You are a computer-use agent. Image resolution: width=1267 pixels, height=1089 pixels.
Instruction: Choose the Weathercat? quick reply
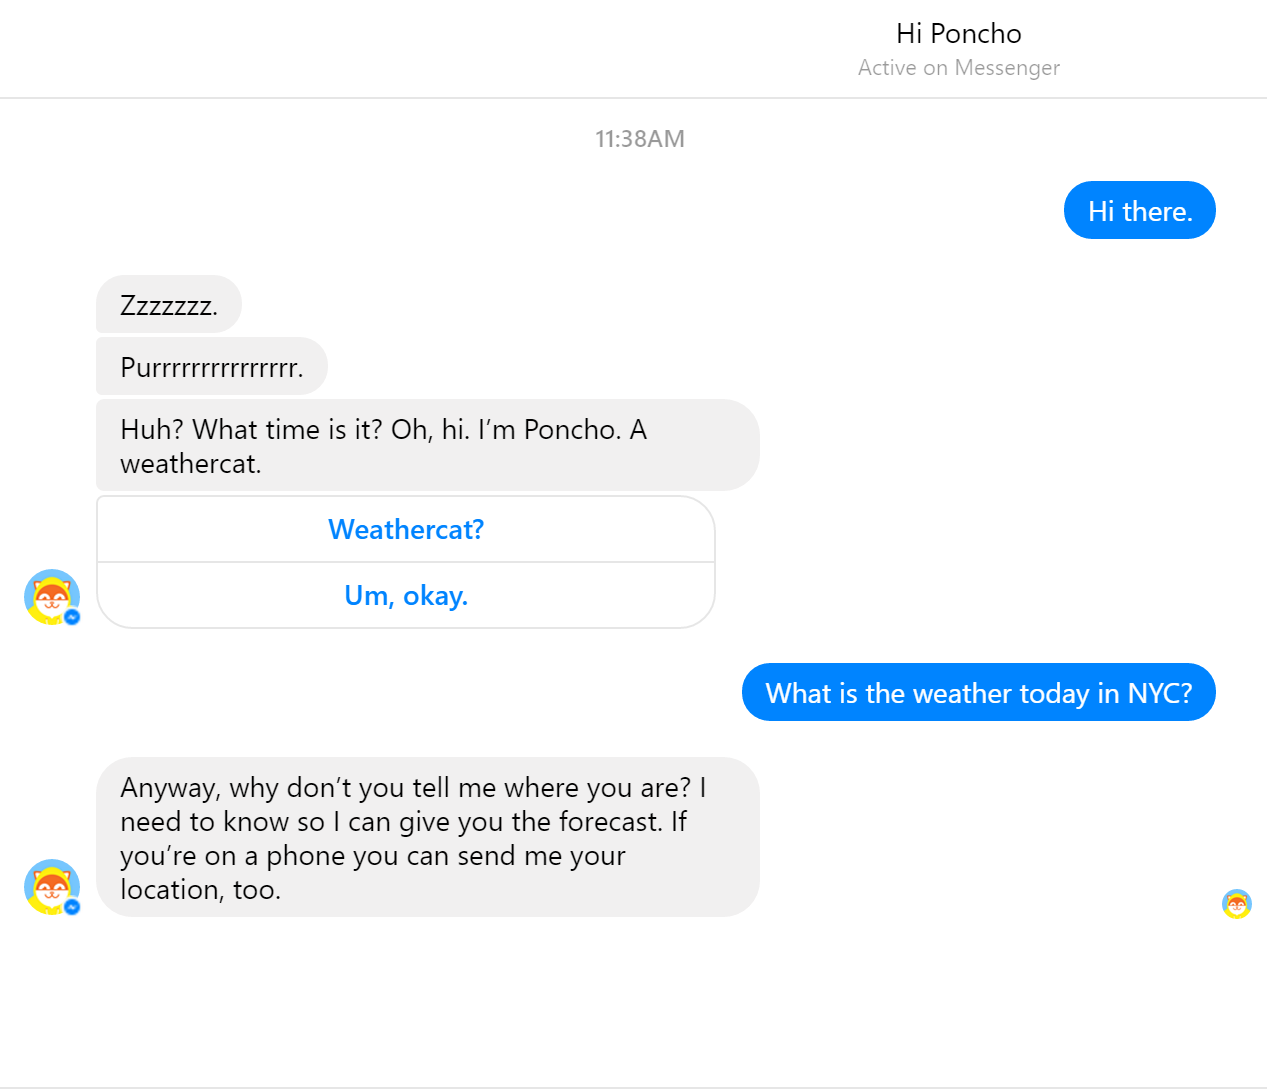pyautogui.click(x=406, y=530)
